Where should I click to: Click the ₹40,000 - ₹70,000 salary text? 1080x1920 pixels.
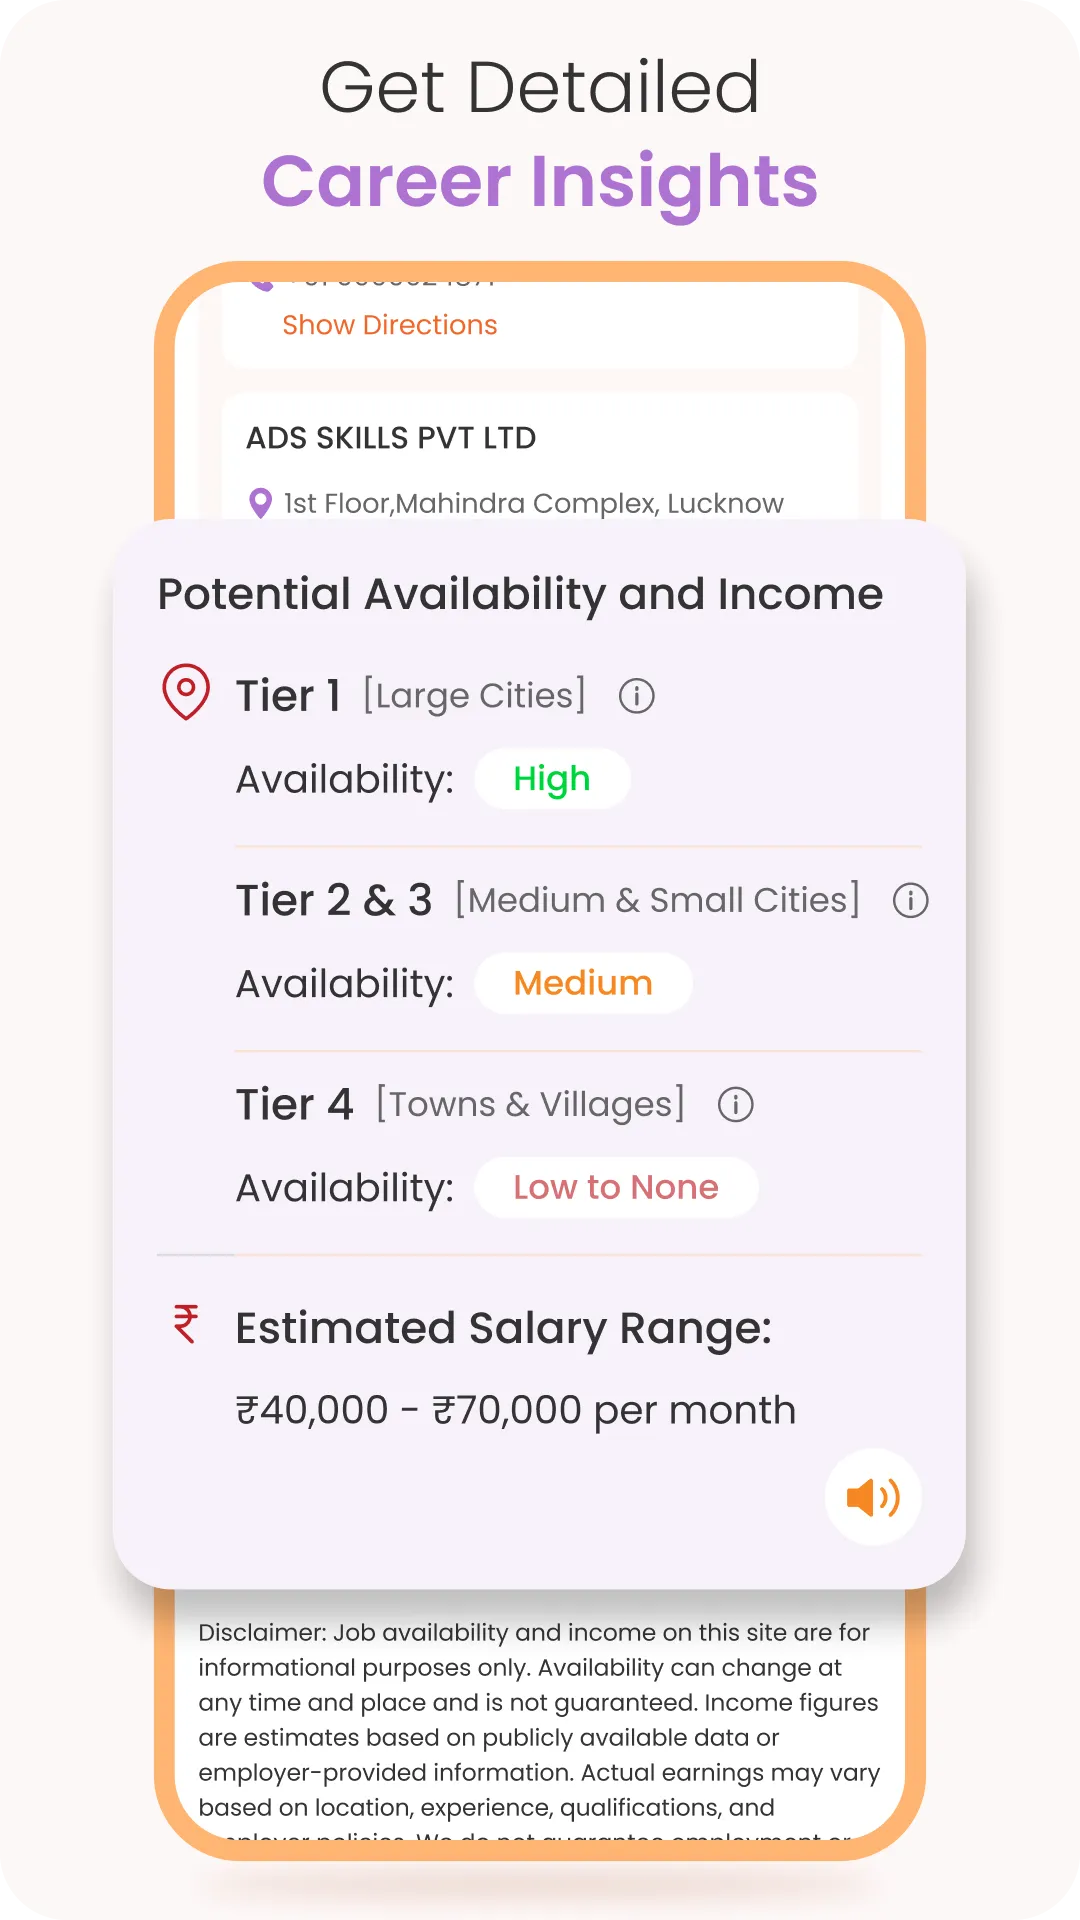pyautogui.click(x=516, y=1410)
